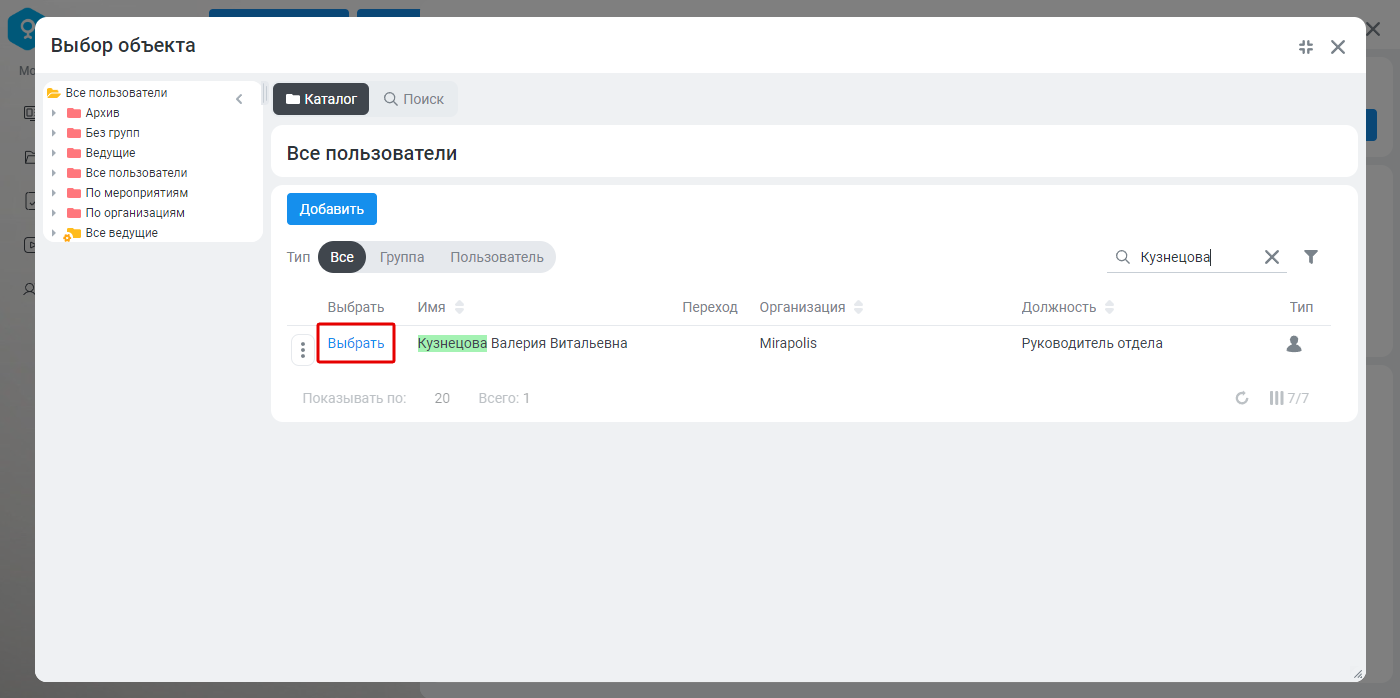
Task: Switch to the Каталог tab
Action: pos(321,99)
